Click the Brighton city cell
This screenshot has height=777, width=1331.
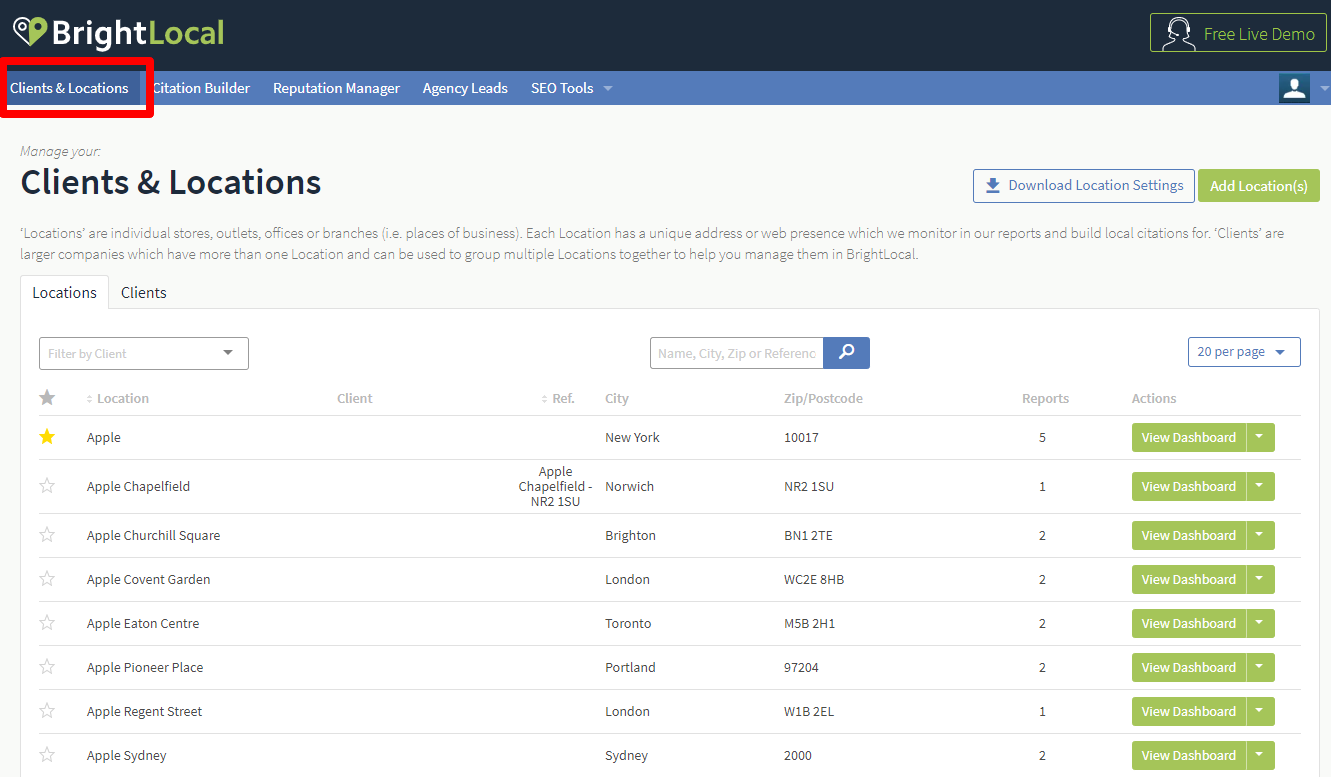point(630,535)
